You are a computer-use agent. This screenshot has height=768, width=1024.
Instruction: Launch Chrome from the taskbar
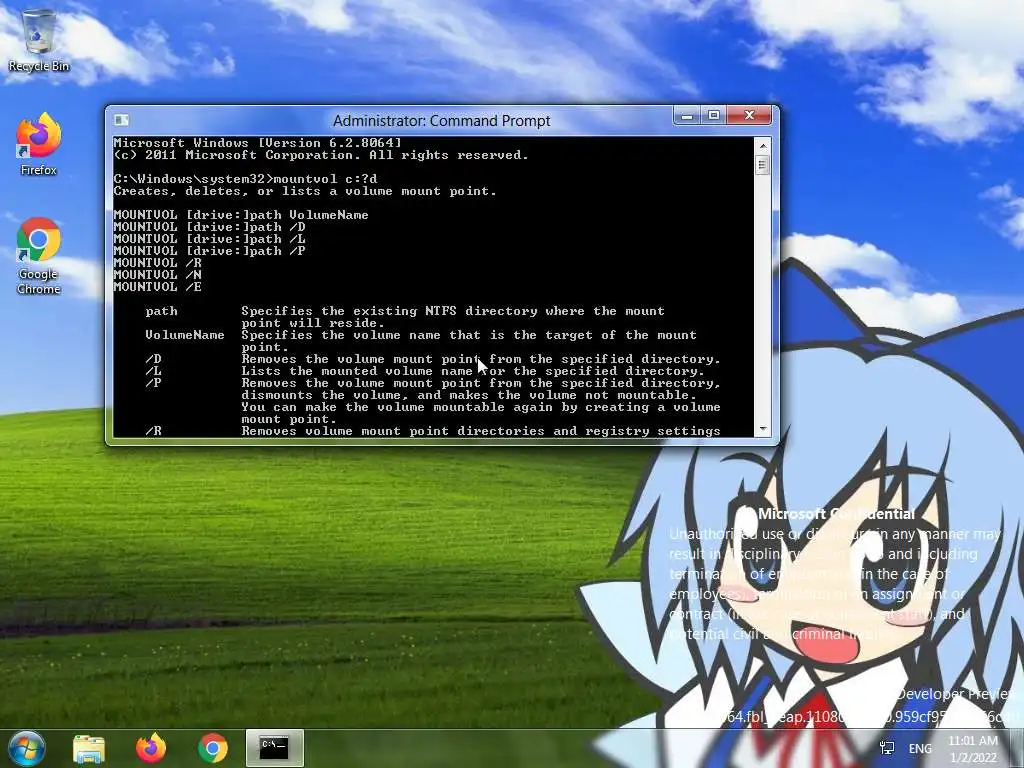point(212,748)
